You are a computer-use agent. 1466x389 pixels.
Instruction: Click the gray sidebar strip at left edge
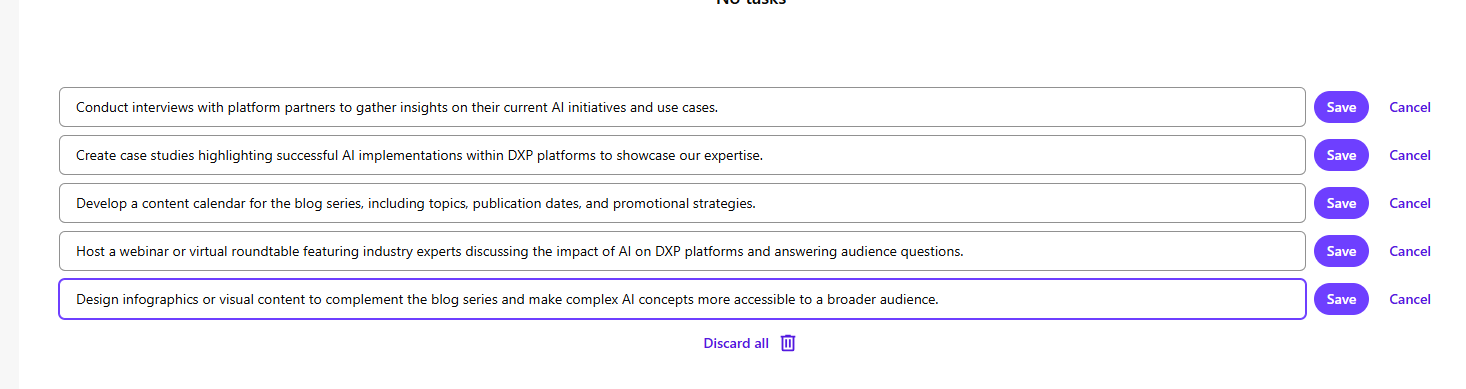click(x=9, y=194)
